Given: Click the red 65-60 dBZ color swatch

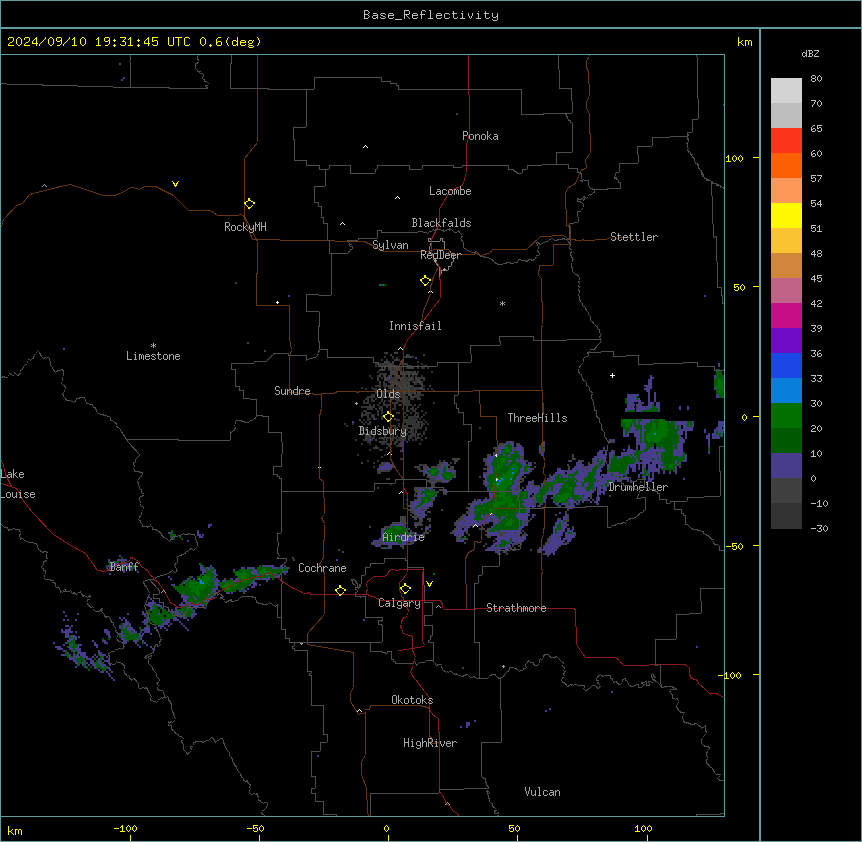Looking at the screenshot, I should click(786, 141).
